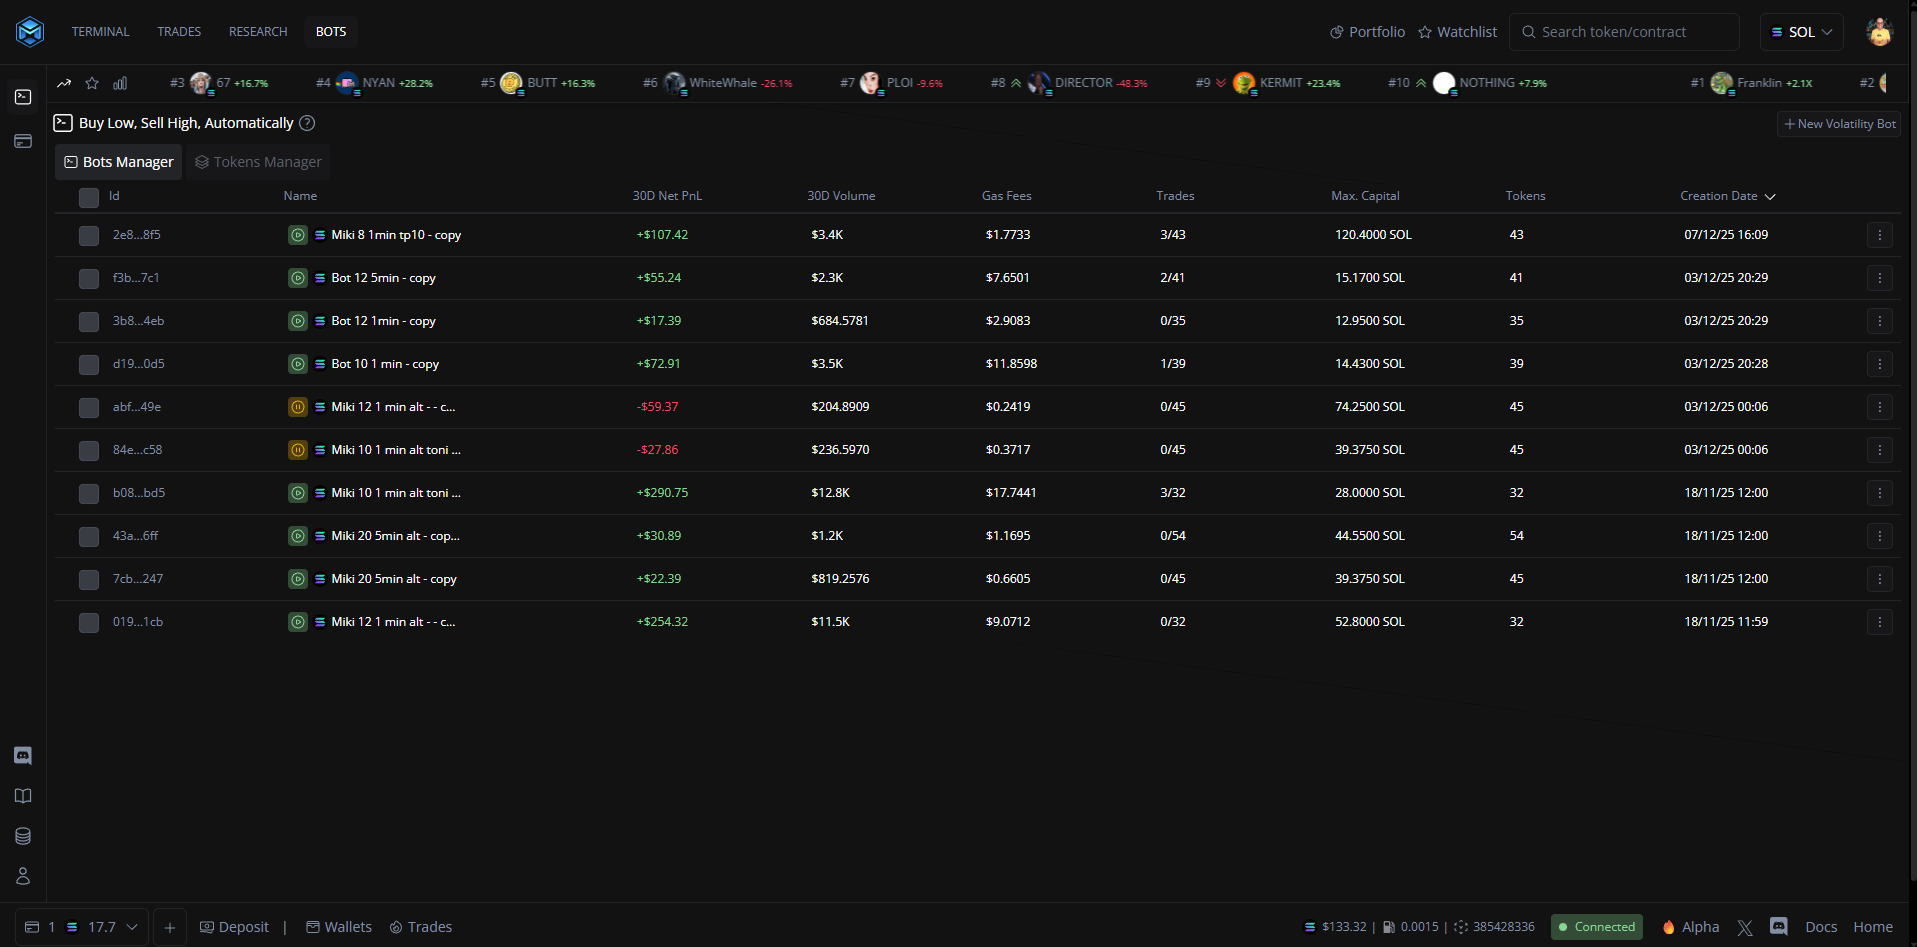Go to the RESEARCH menu
1917x947 pixels.
pyautogui.click(x=258, y=32)
